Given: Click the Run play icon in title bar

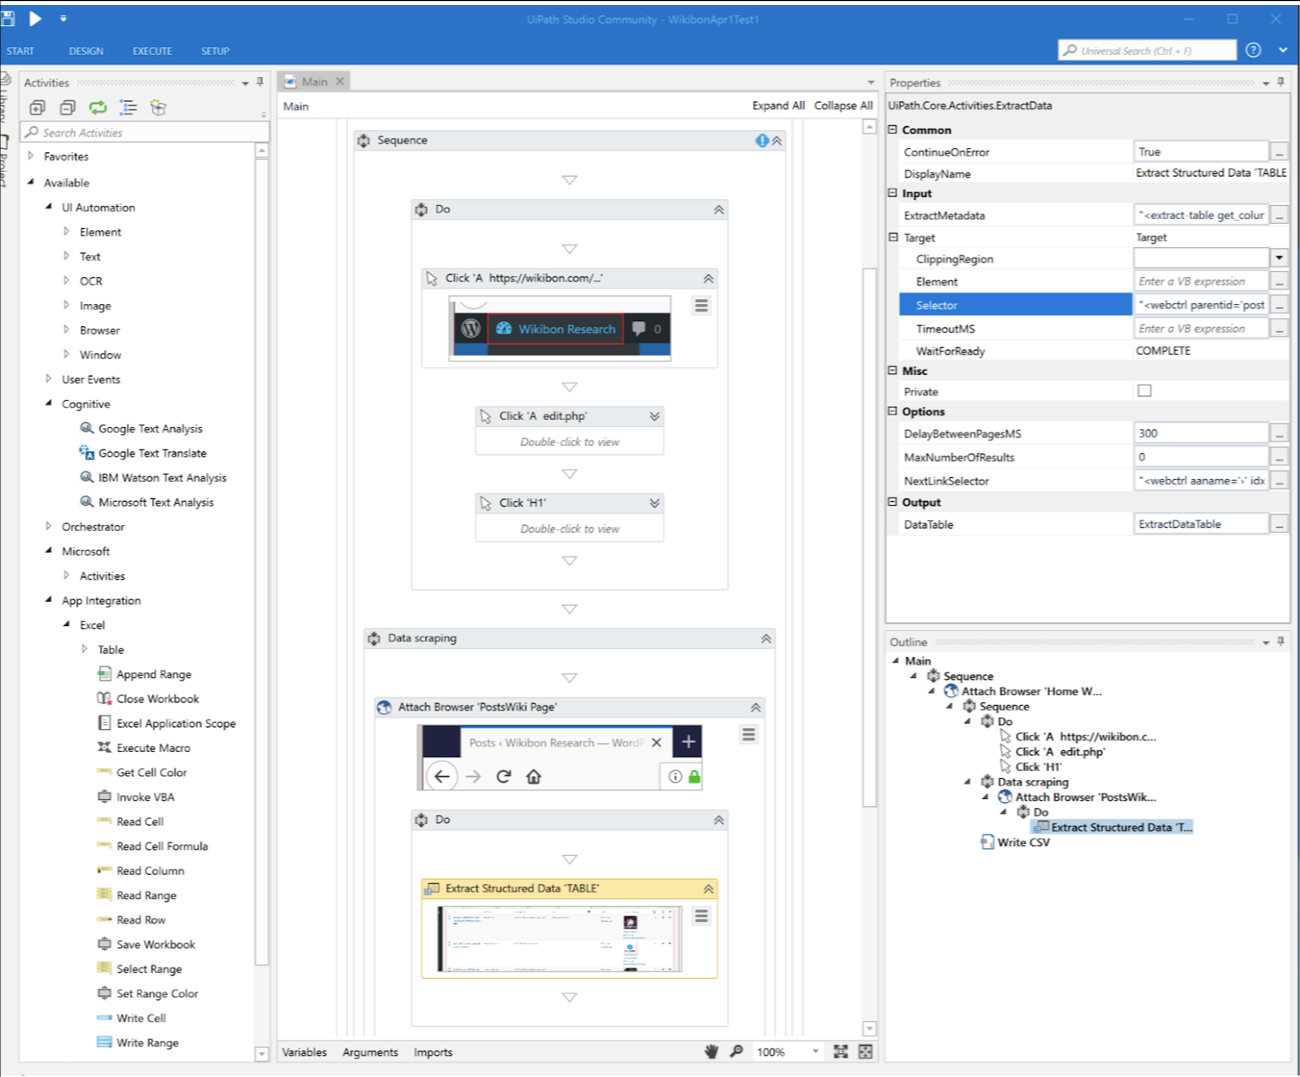Looking at the screenshot, I should click(x=35, y=18).
